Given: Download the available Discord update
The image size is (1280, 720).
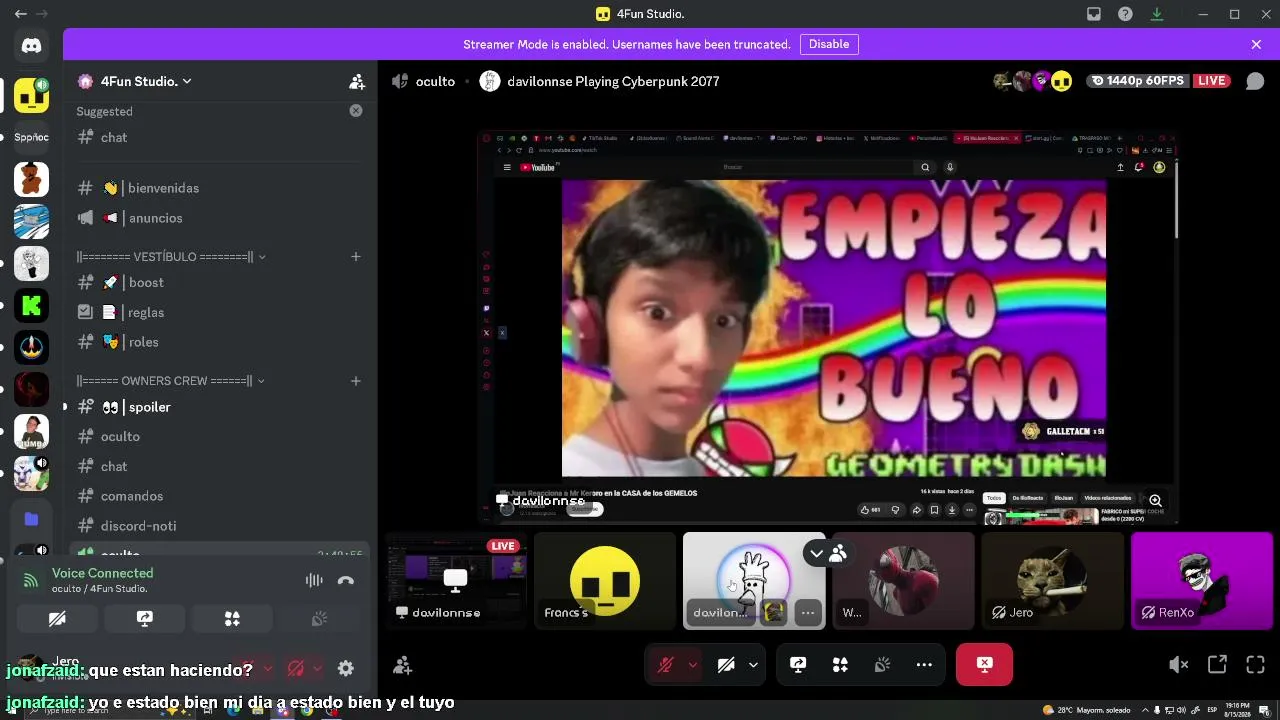Looking at the screenshot, I should tap(1157, 14).
